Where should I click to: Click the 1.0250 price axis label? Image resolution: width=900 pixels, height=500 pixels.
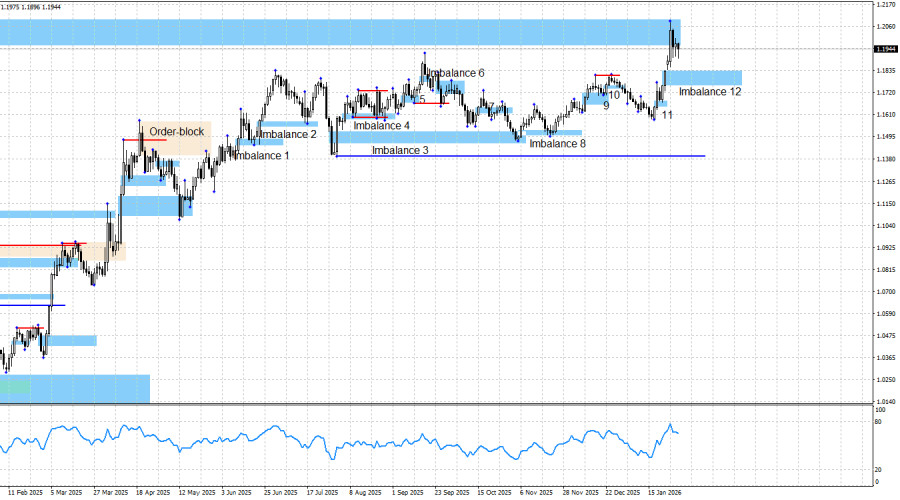click(x=884, y=379)
